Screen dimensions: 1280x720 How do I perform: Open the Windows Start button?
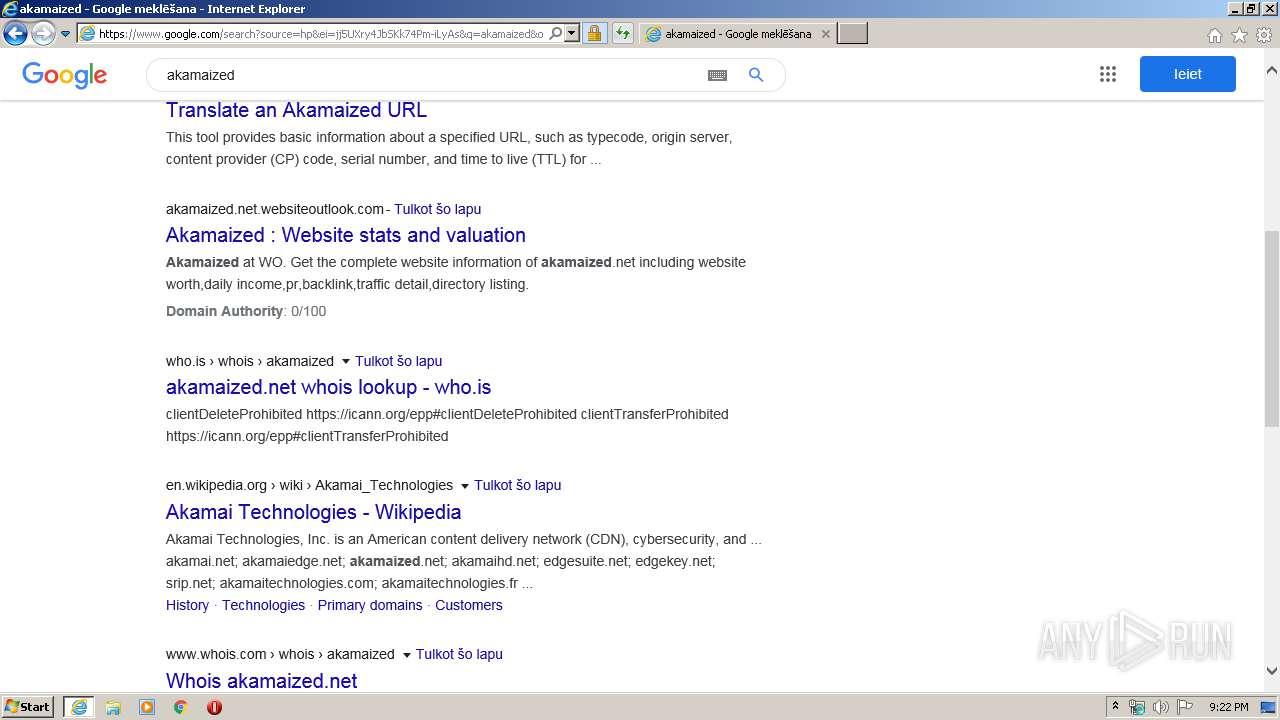tap(28, 707)
